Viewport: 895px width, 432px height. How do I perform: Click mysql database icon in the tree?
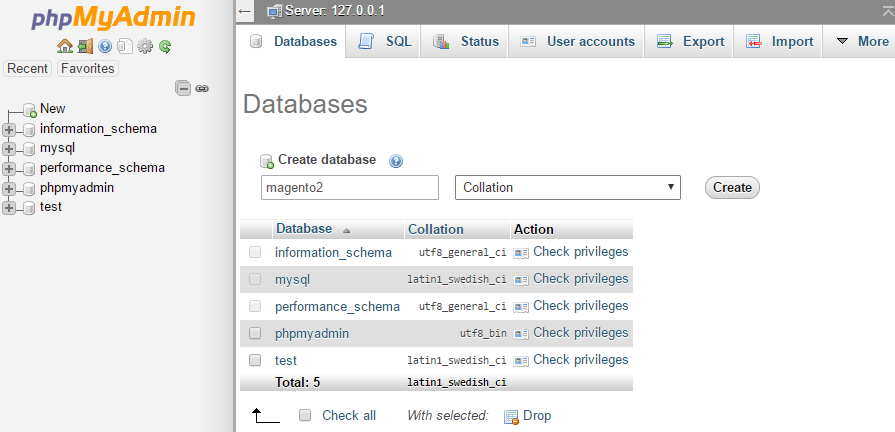[x=29, y=149]
